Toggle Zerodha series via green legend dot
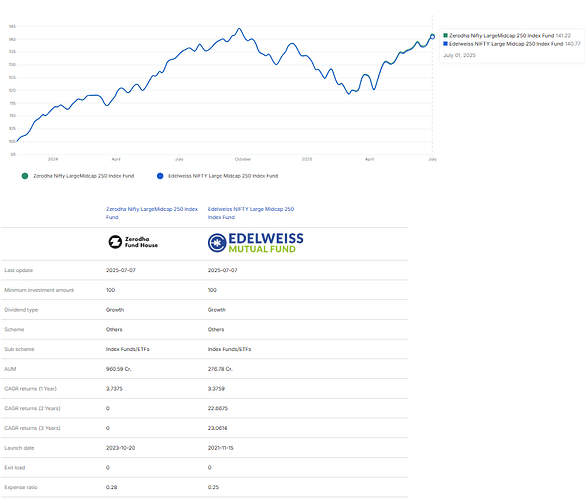The width and height of the screenshot is (585, 500). [x=25, y=176]
